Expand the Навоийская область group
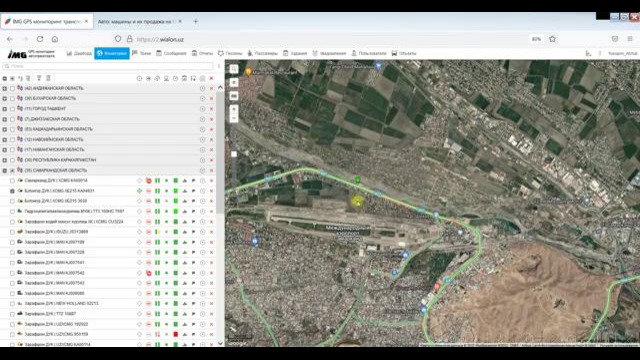 click(x=4, y=140)
